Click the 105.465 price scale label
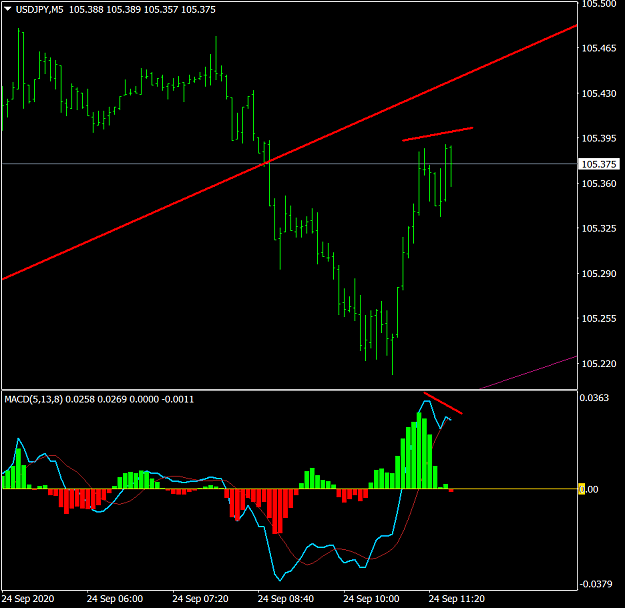 599,49
